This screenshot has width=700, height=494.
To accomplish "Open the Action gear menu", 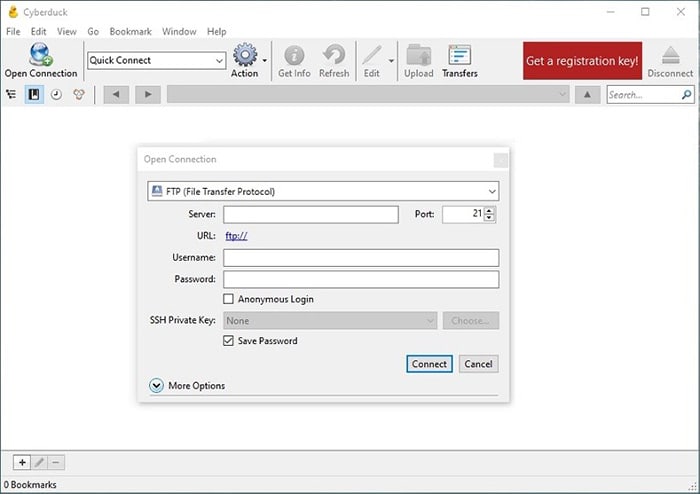I will (245, 55).
